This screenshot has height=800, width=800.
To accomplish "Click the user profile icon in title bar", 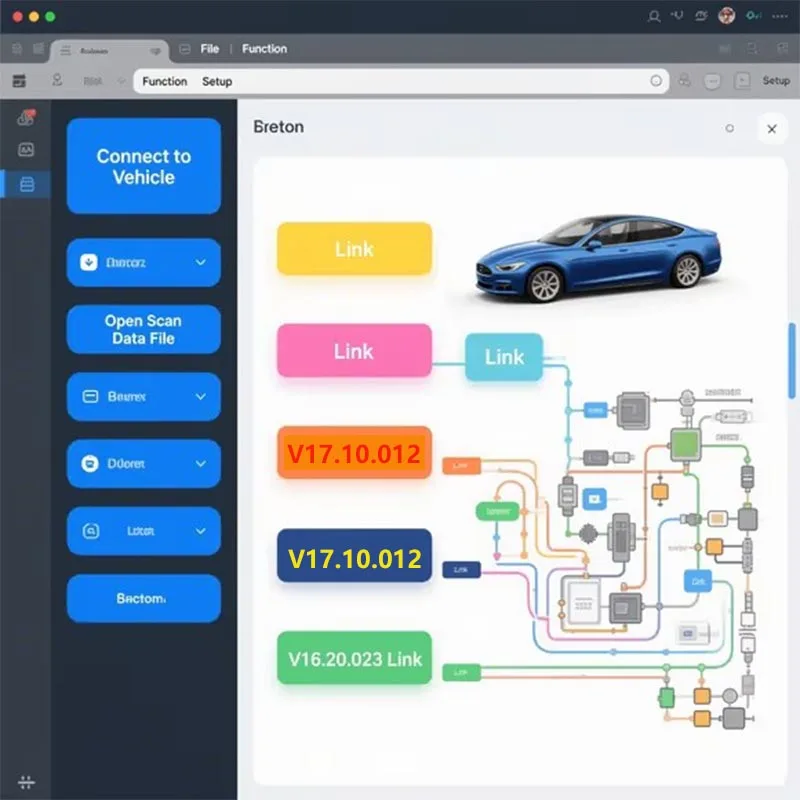I will click(654, 16).
